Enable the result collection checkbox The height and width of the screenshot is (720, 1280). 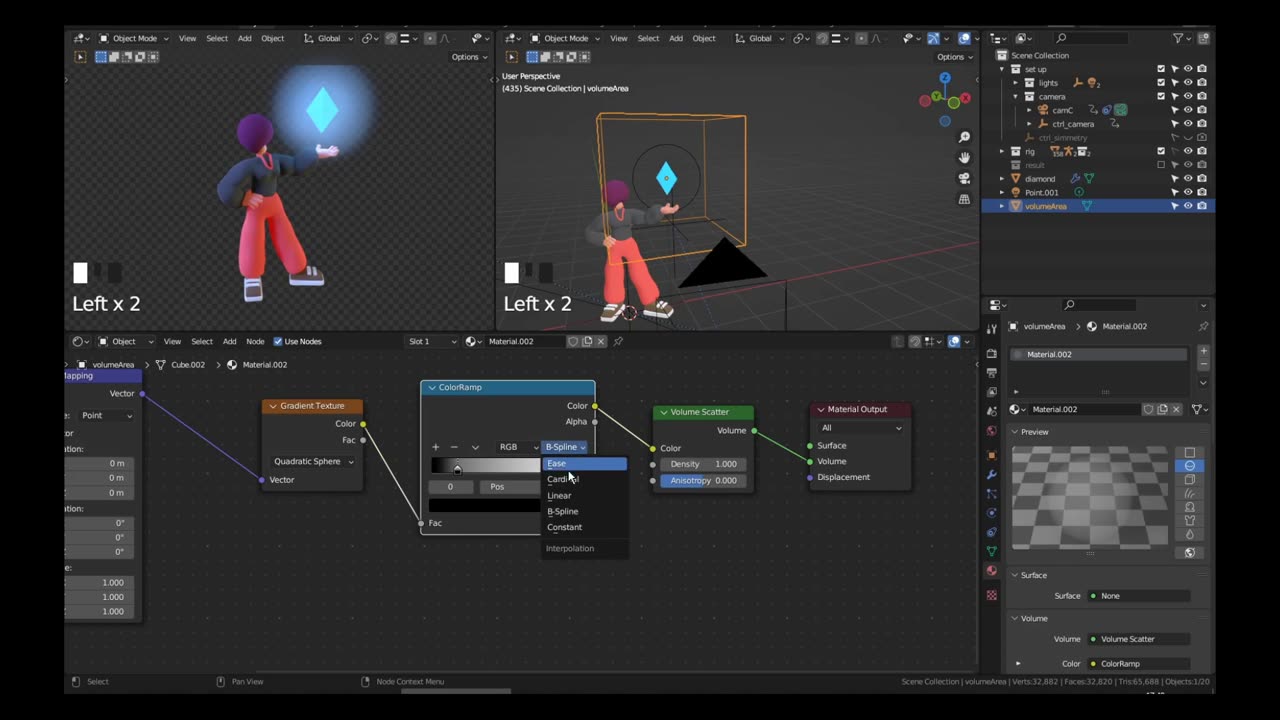coord(1161,165)
